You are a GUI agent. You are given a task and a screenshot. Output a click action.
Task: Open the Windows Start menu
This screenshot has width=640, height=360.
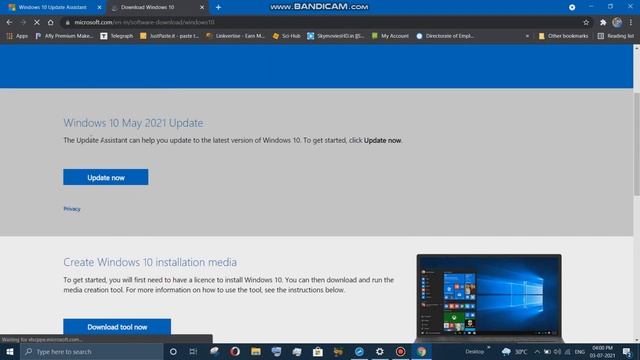[x=10, y=351]
